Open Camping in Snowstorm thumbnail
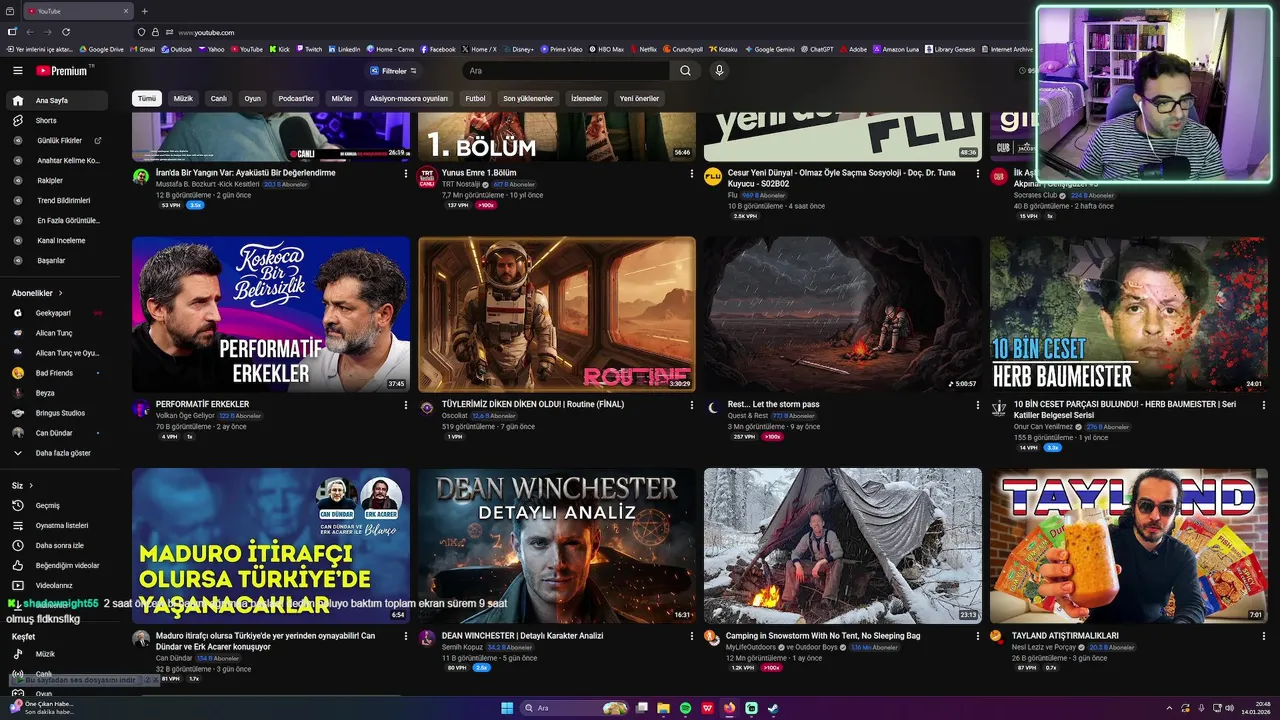The width and height of the screenshot is (1280, 720). 843,546
